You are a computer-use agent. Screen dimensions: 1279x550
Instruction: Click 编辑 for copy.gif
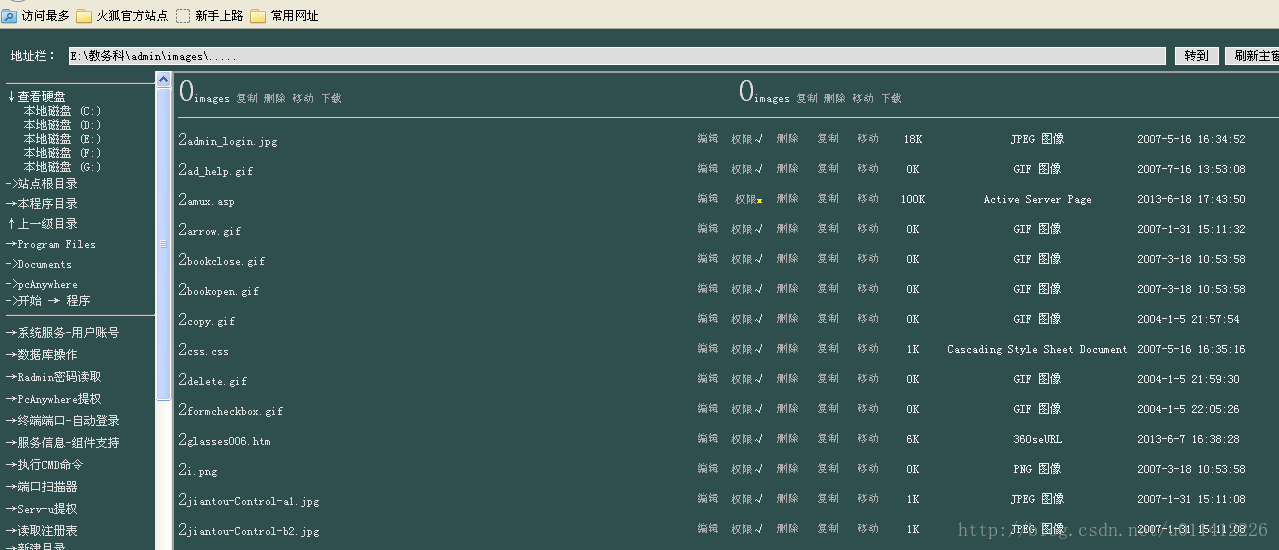click(708, 319)
